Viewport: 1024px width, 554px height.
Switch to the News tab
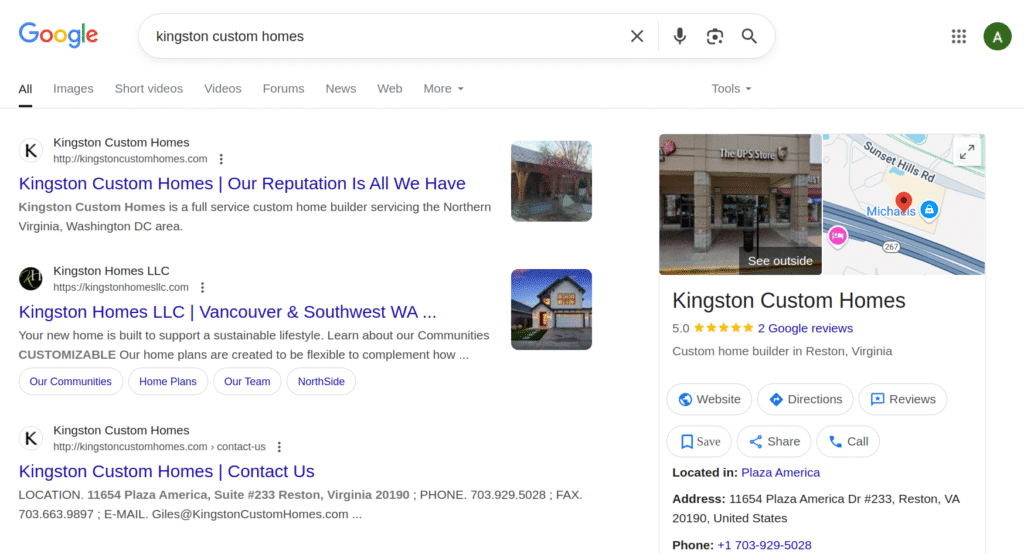pos(341,89)
